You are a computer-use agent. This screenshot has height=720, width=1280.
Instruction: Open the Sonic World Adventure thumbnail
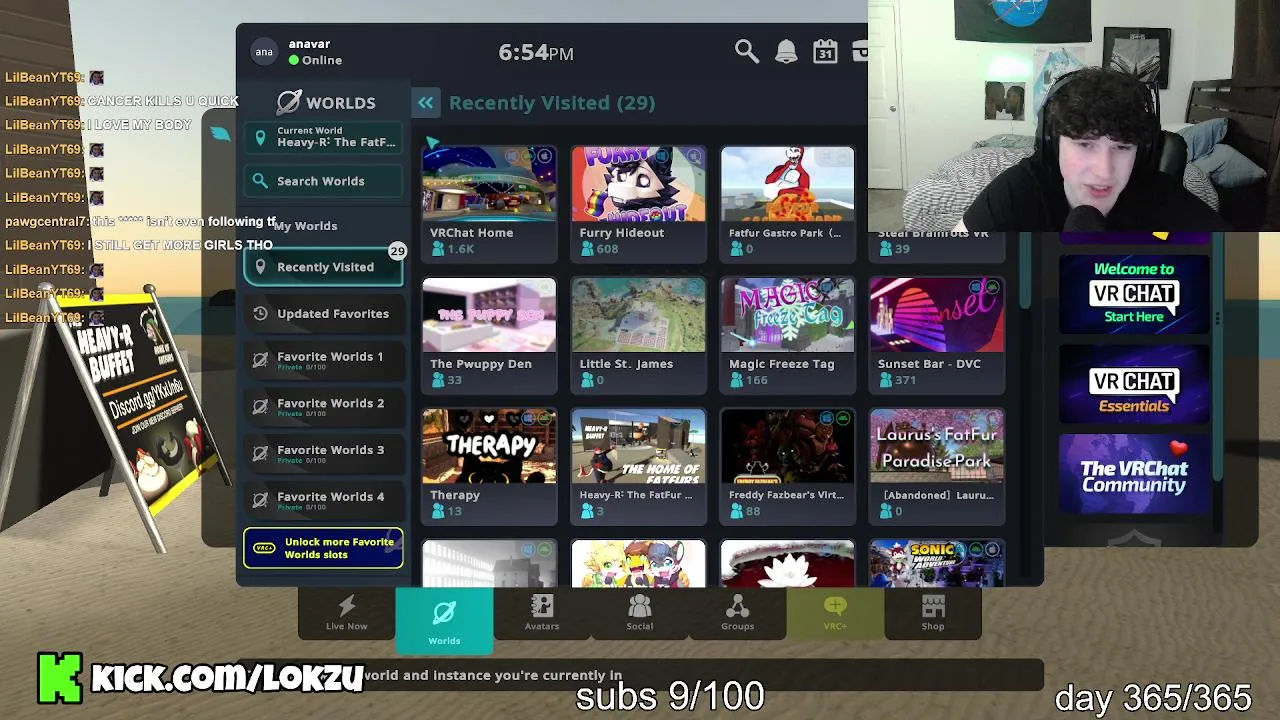point(937,563)
